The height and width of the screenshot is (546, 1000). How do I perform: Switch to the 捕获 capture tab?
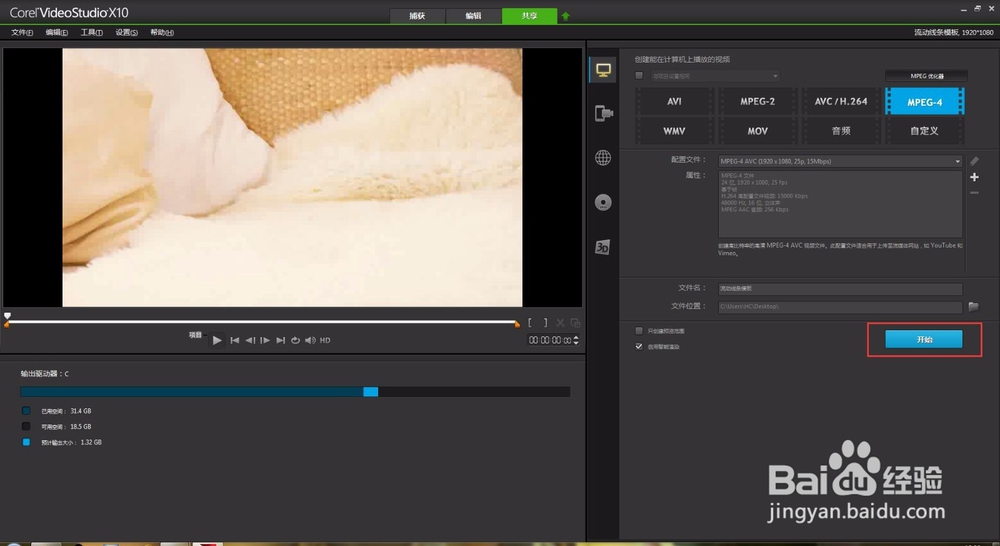417,16
